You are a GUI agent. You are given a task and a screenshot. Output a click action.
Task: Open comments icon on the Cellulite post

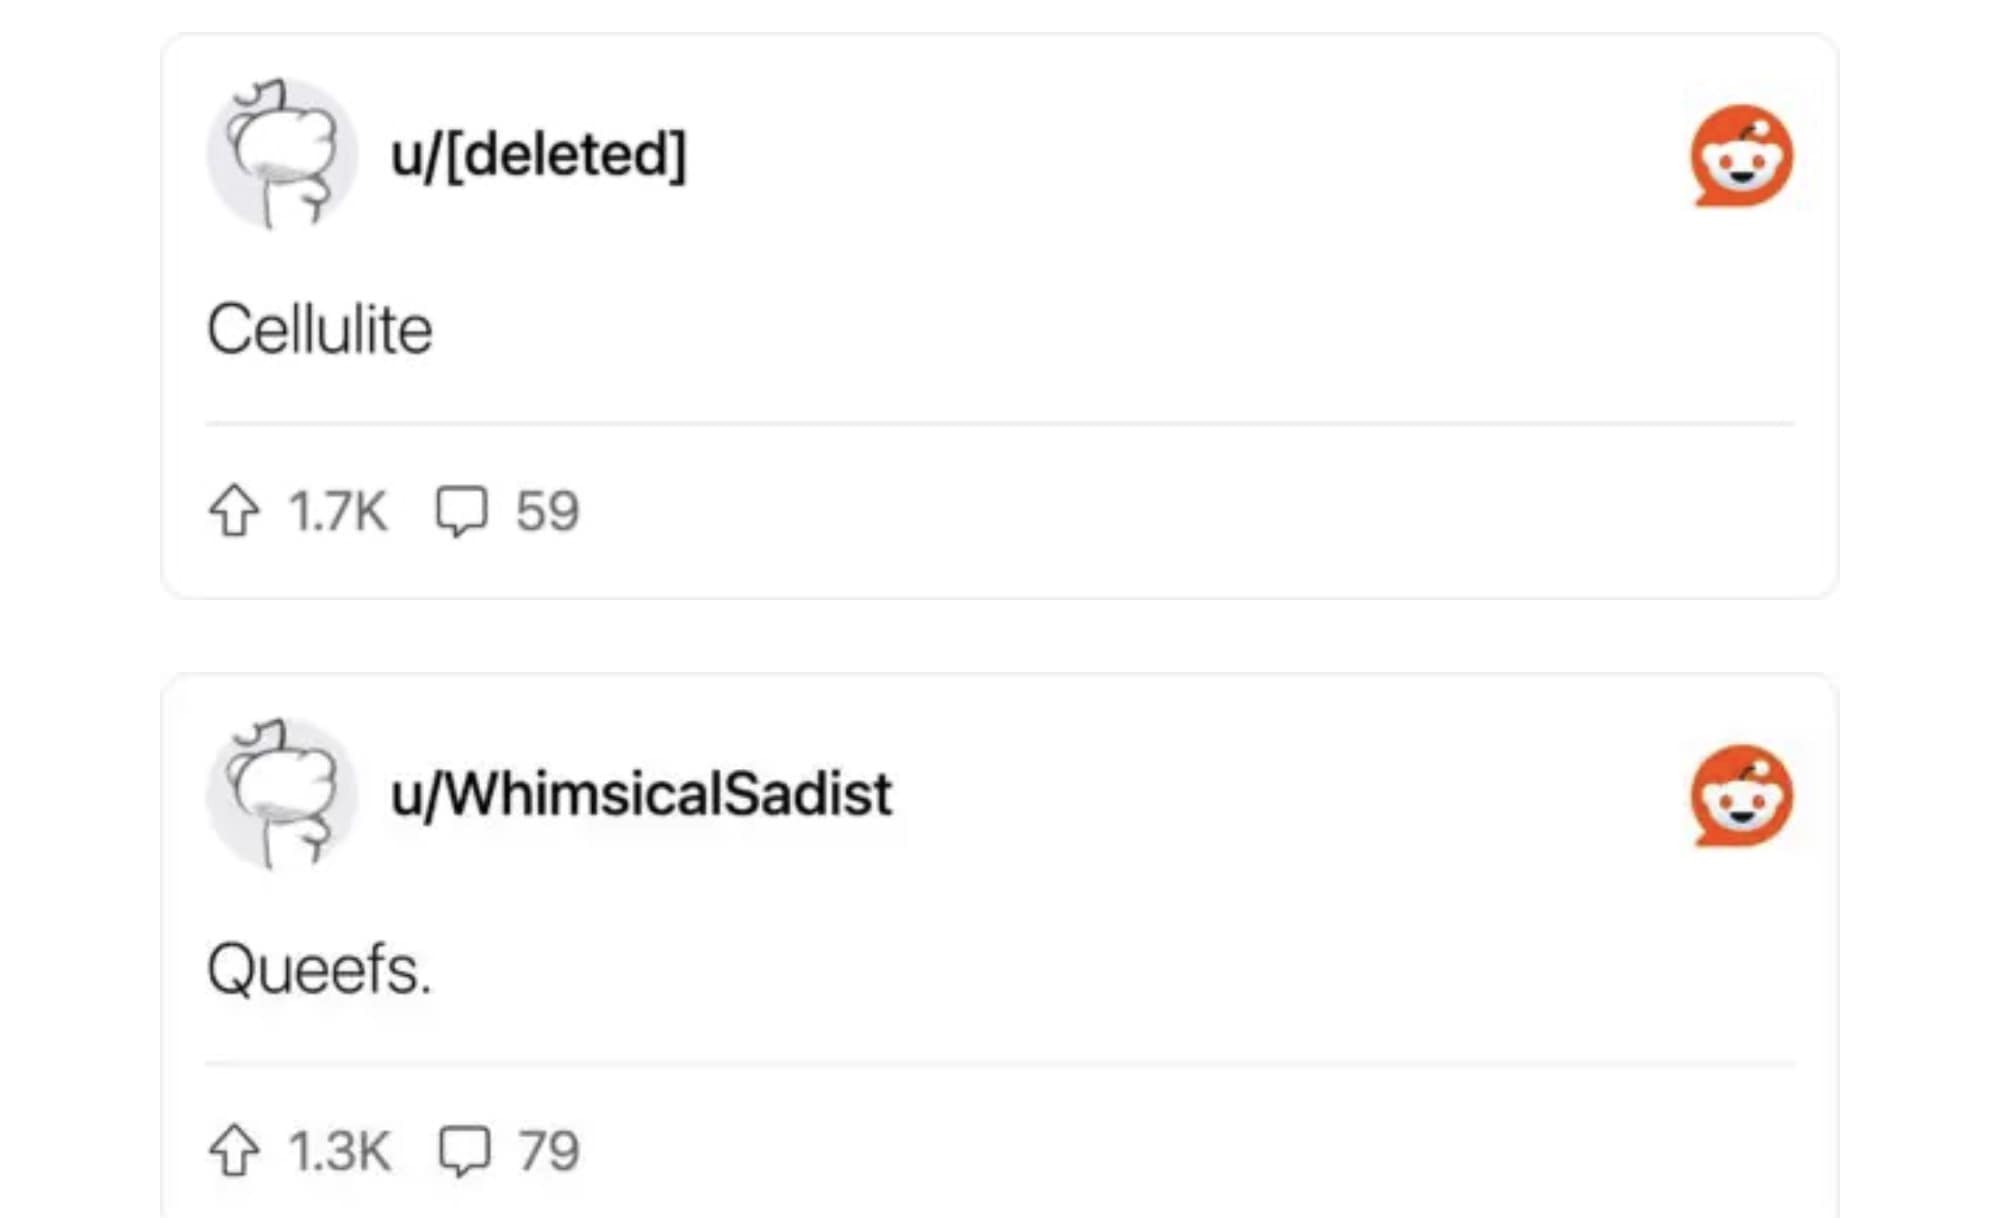click(x=461, y=511)
